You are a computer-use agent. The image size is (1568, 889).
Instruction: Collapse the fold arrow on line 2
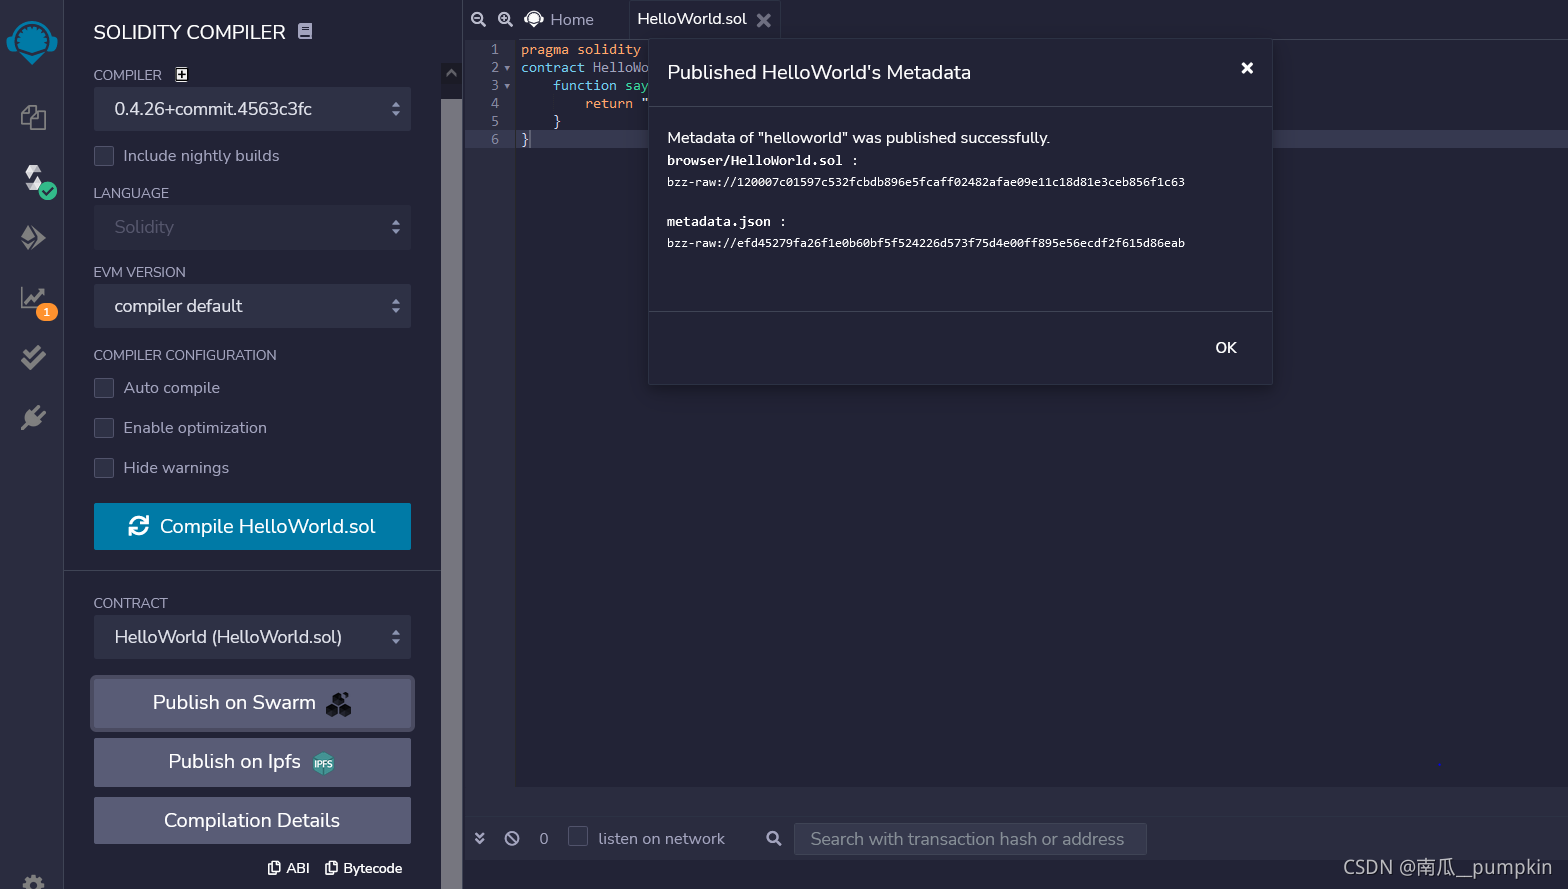click(x=507, y=68)
